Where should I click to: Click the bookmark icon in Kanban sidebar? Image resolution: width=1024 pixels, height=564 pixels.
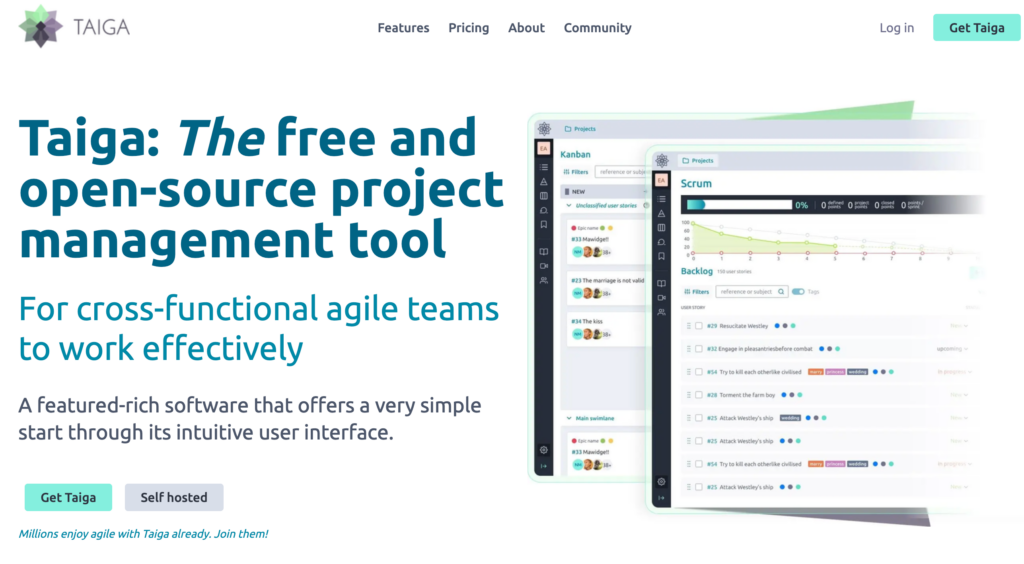click(x=544, y=225)
